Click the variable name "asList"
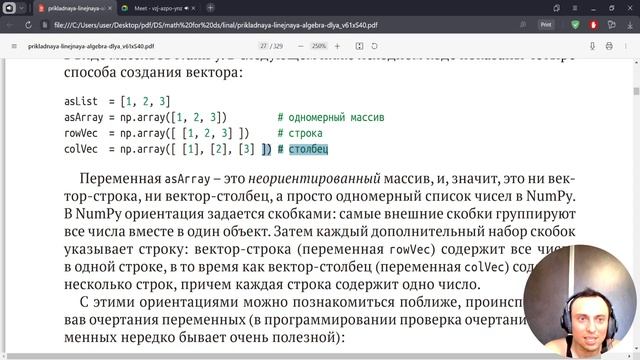The height and width of the screenshot is (360, 640). point(81,101)
